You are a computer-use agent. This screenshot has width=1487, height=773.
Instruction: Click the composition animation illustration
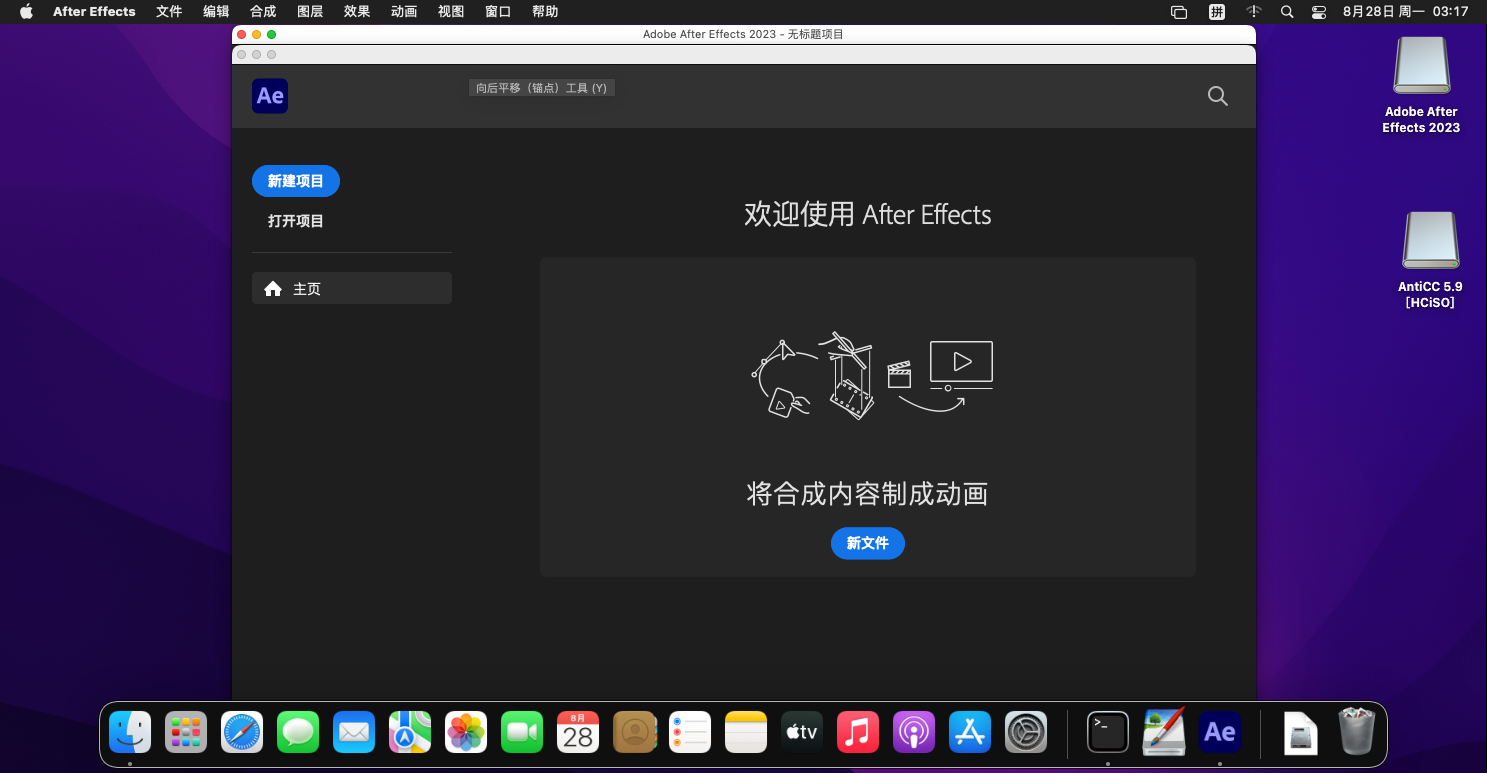[872, 375]
